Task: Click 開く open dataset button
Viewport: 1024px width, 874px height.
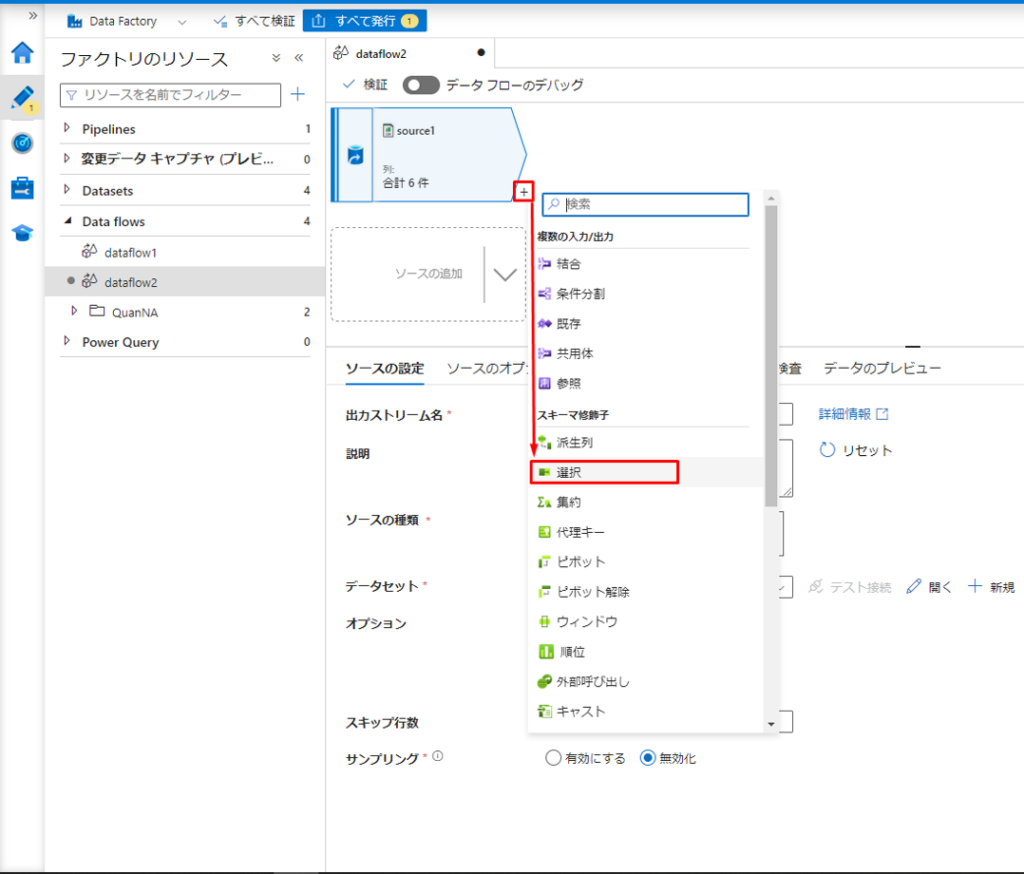Action: pyautogui.click(x=929, y=587)
